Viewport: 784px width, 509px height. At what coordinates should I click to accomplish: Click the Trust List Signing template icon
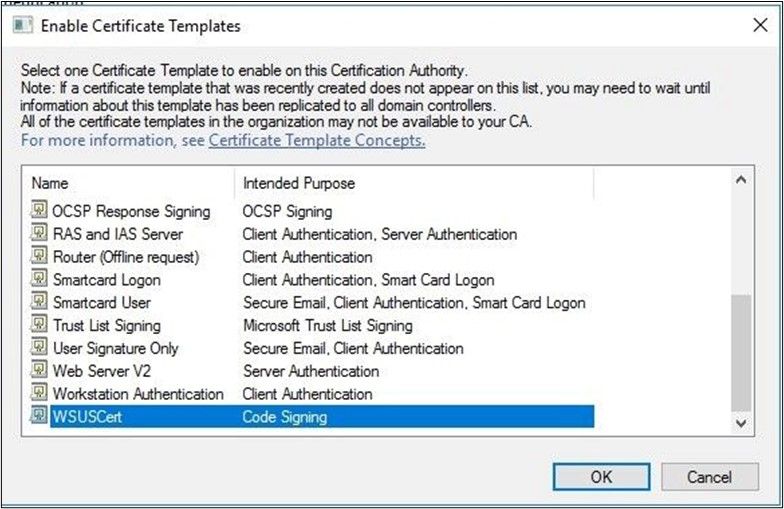pyautogui.click(x=39, y=325)
